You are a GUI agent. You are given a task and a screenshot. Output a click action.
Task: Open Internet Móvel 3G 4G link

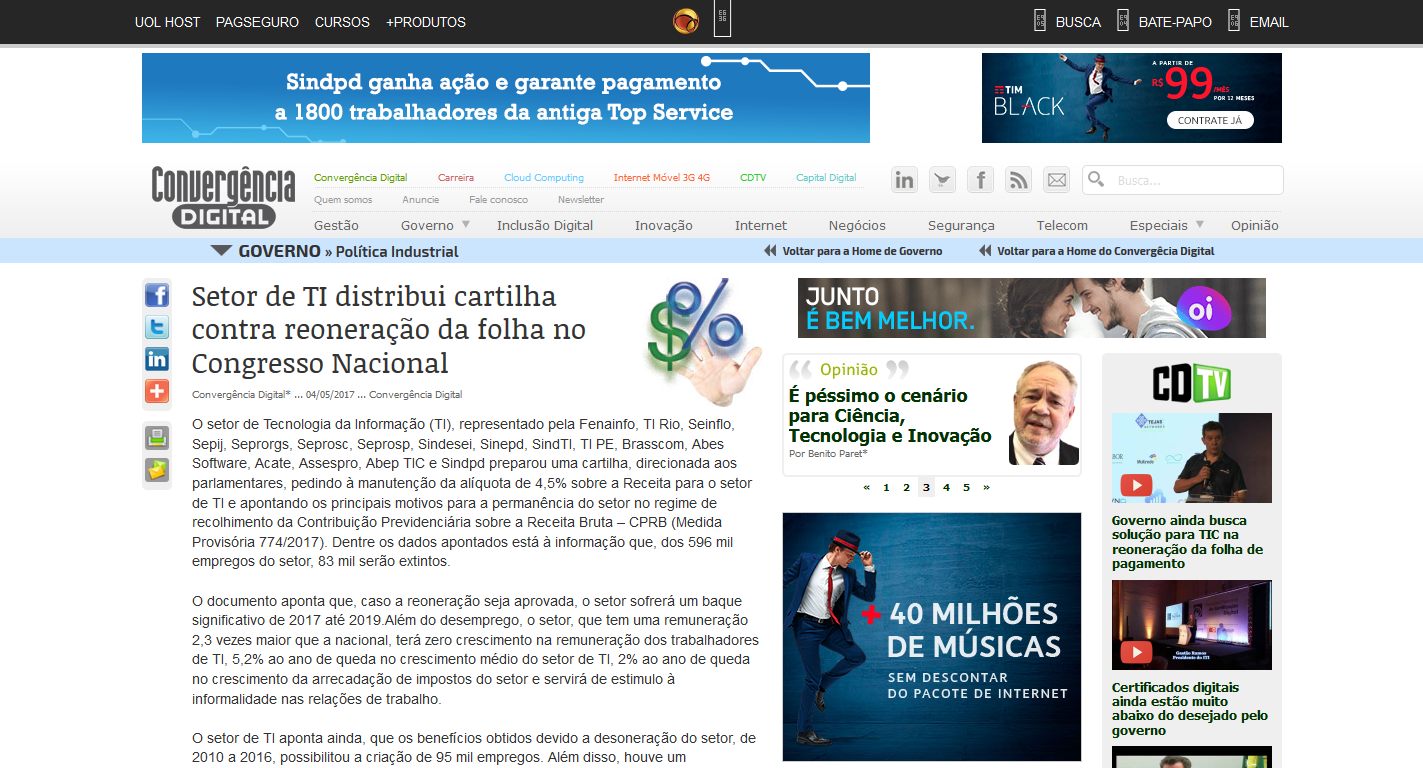pyautogui.click(x=662, y=178)
